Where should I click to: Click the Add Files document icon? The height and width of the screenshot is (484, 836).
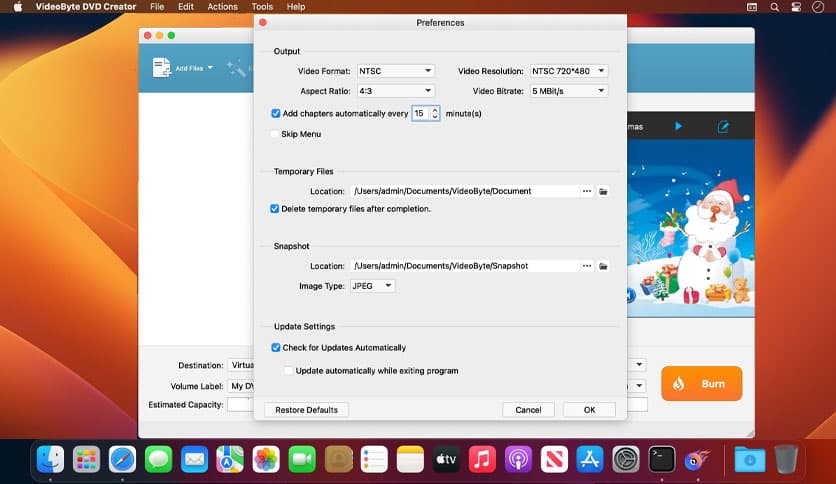pyautogui.click(x=161, y=68)
